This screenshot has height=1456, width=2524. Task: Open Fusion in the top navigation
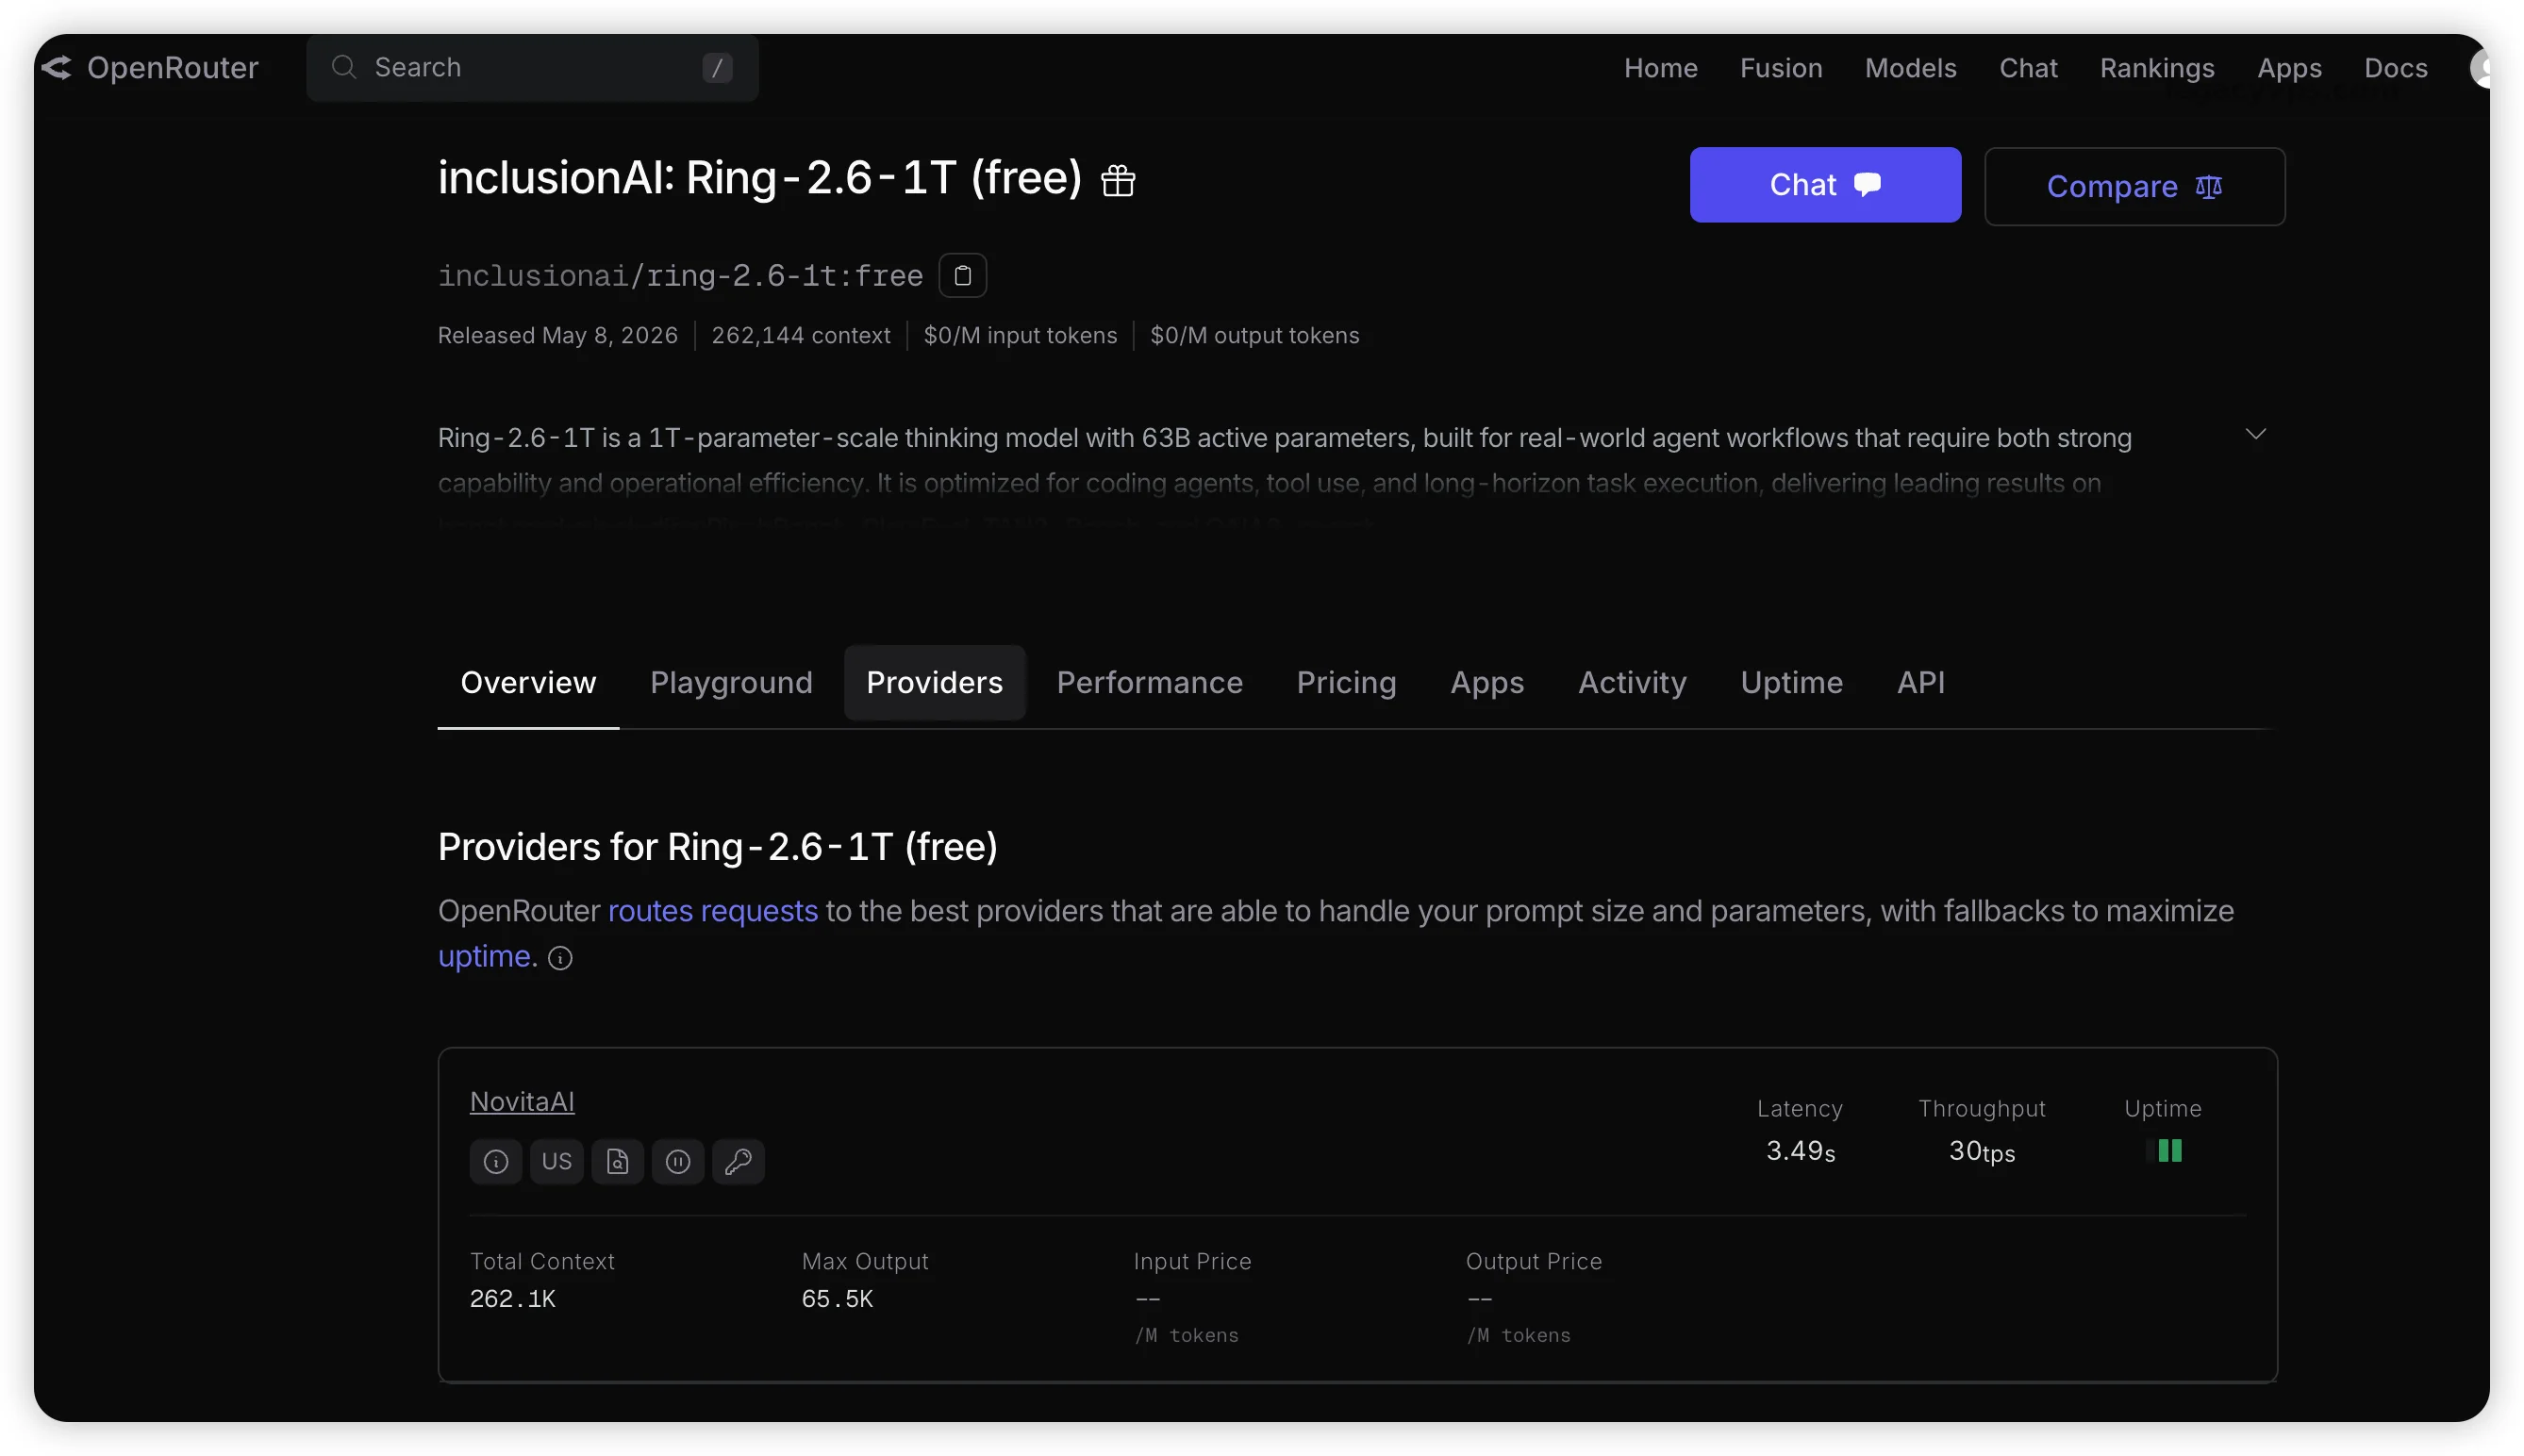point(1780,68)
